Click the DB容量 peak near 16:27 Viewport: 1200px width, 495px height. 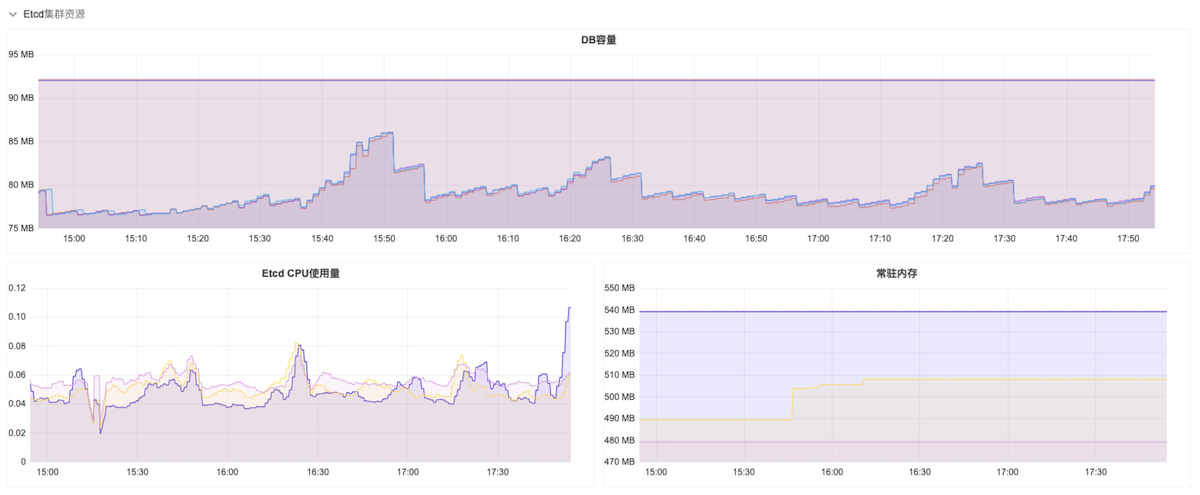point(606,158)
